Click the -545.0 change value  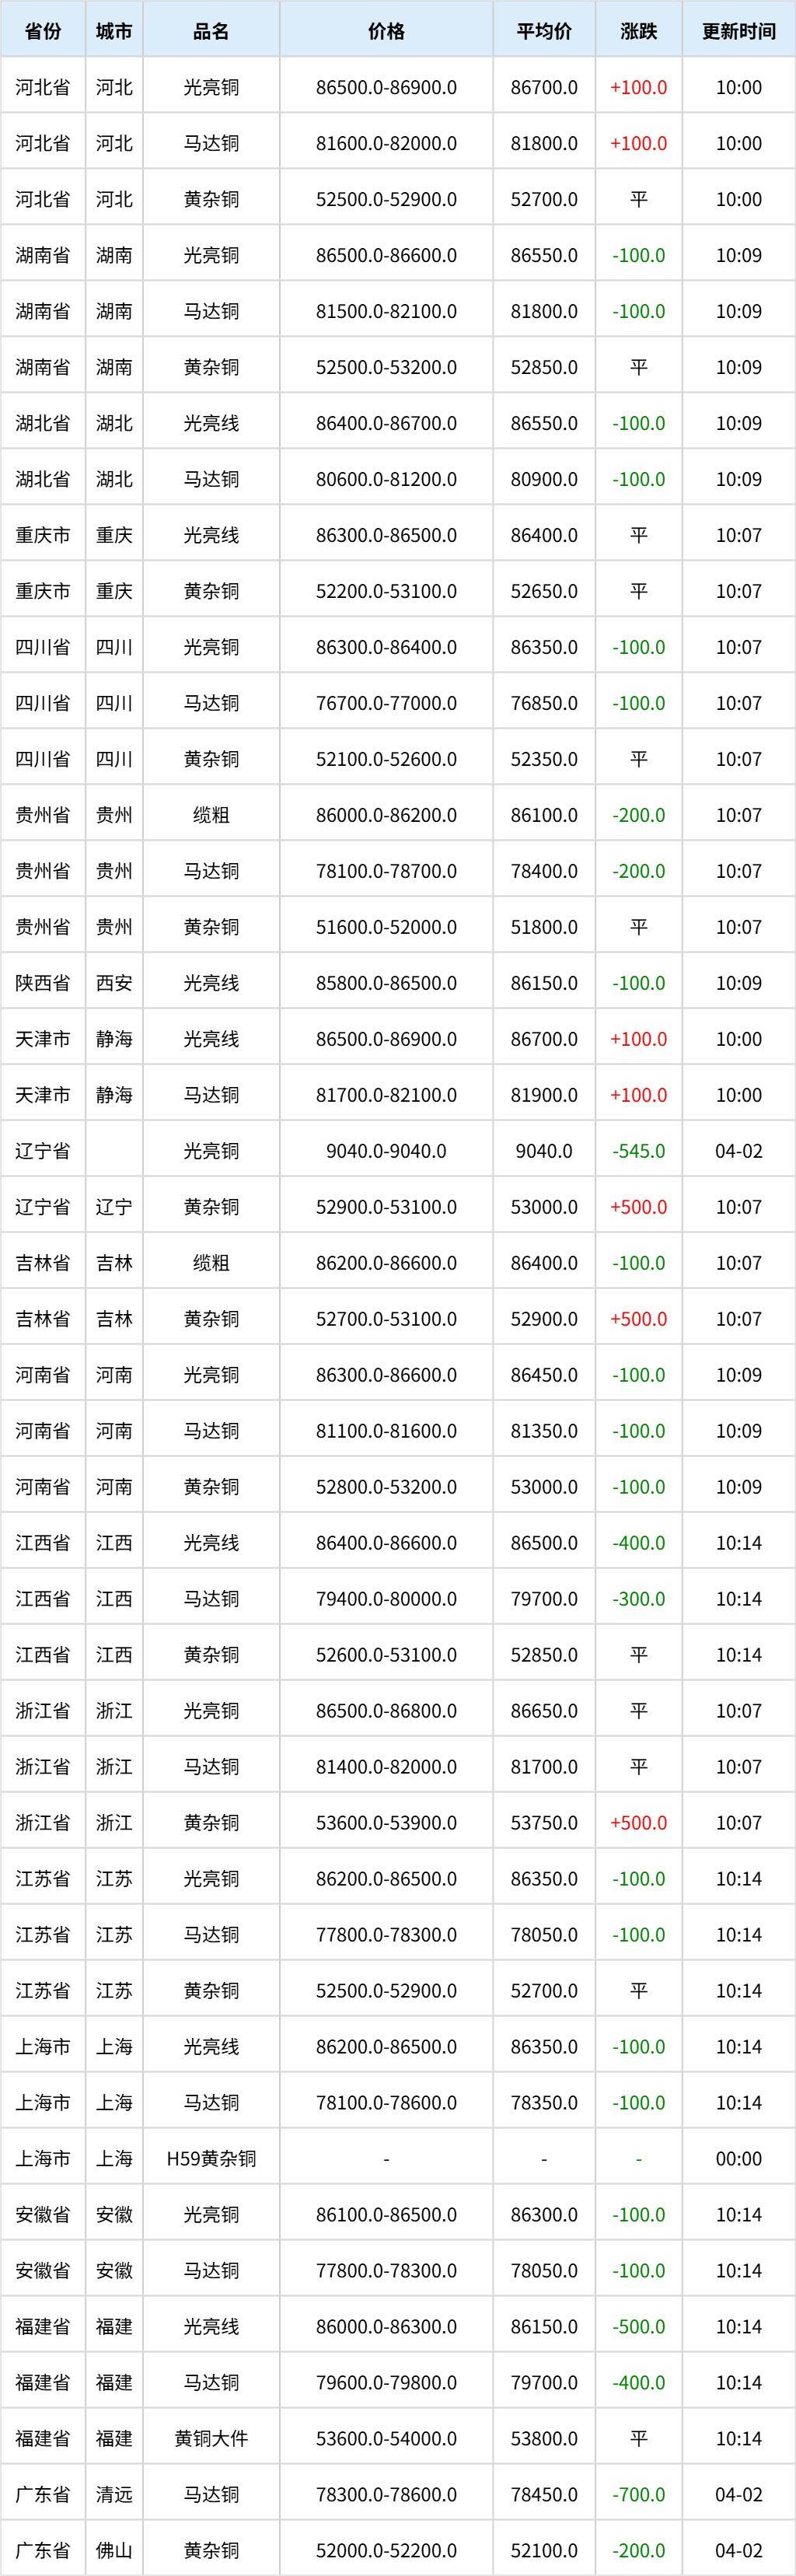[x=639, y=1151]
